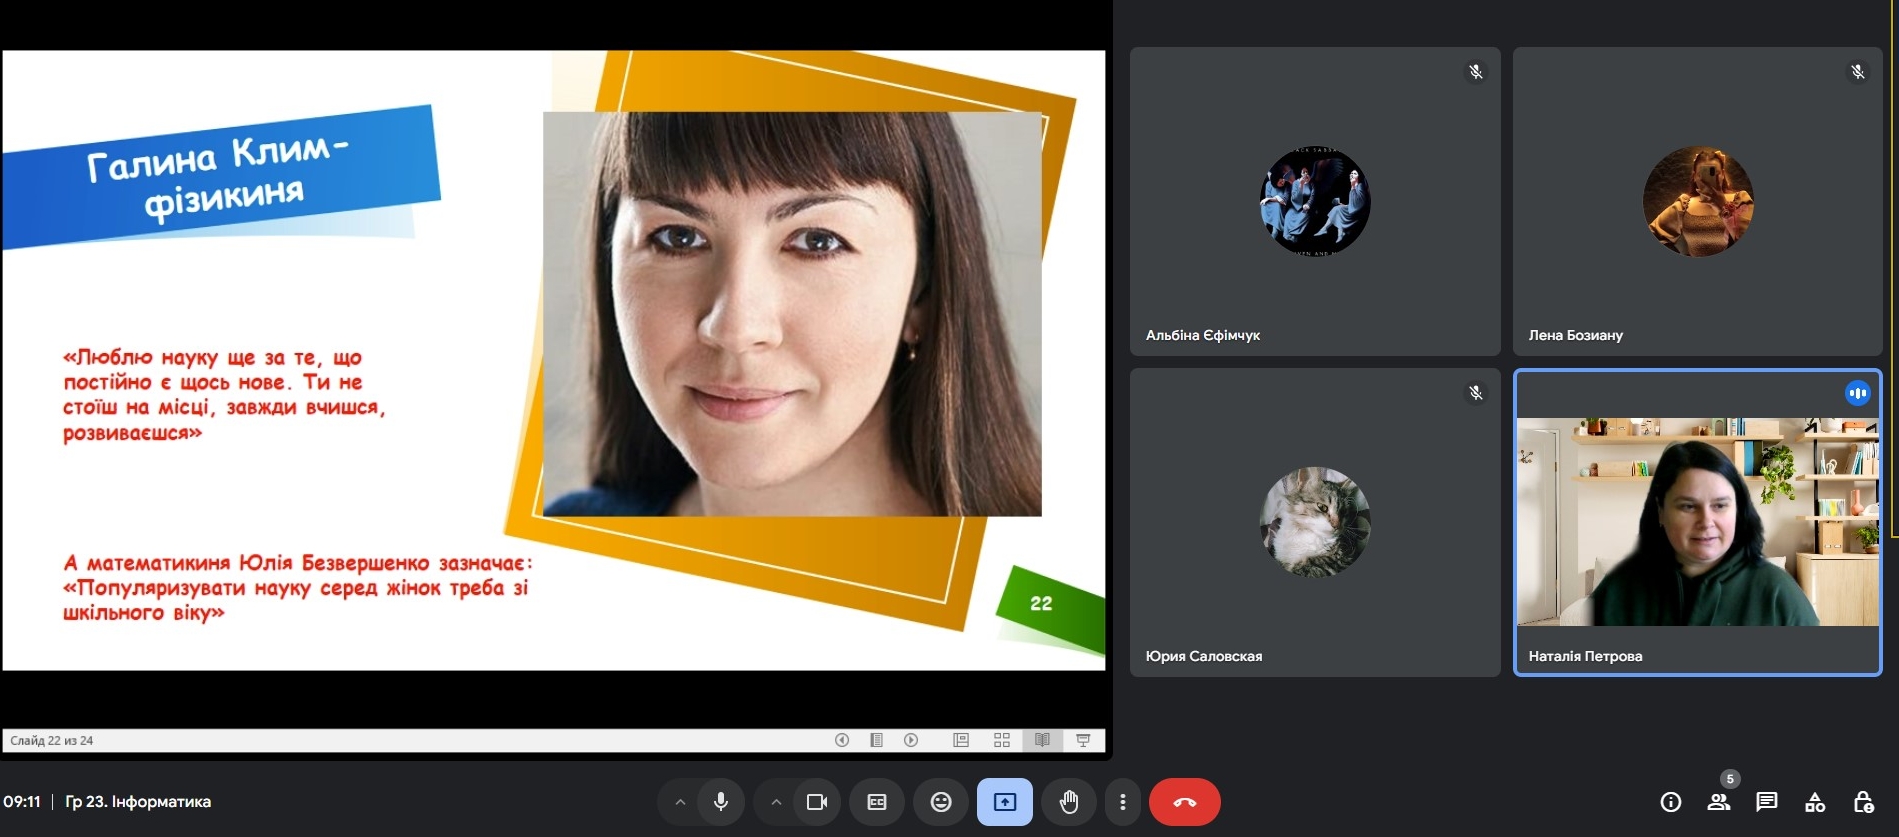Expand video settings arrow beside camera

pos(776,802)
